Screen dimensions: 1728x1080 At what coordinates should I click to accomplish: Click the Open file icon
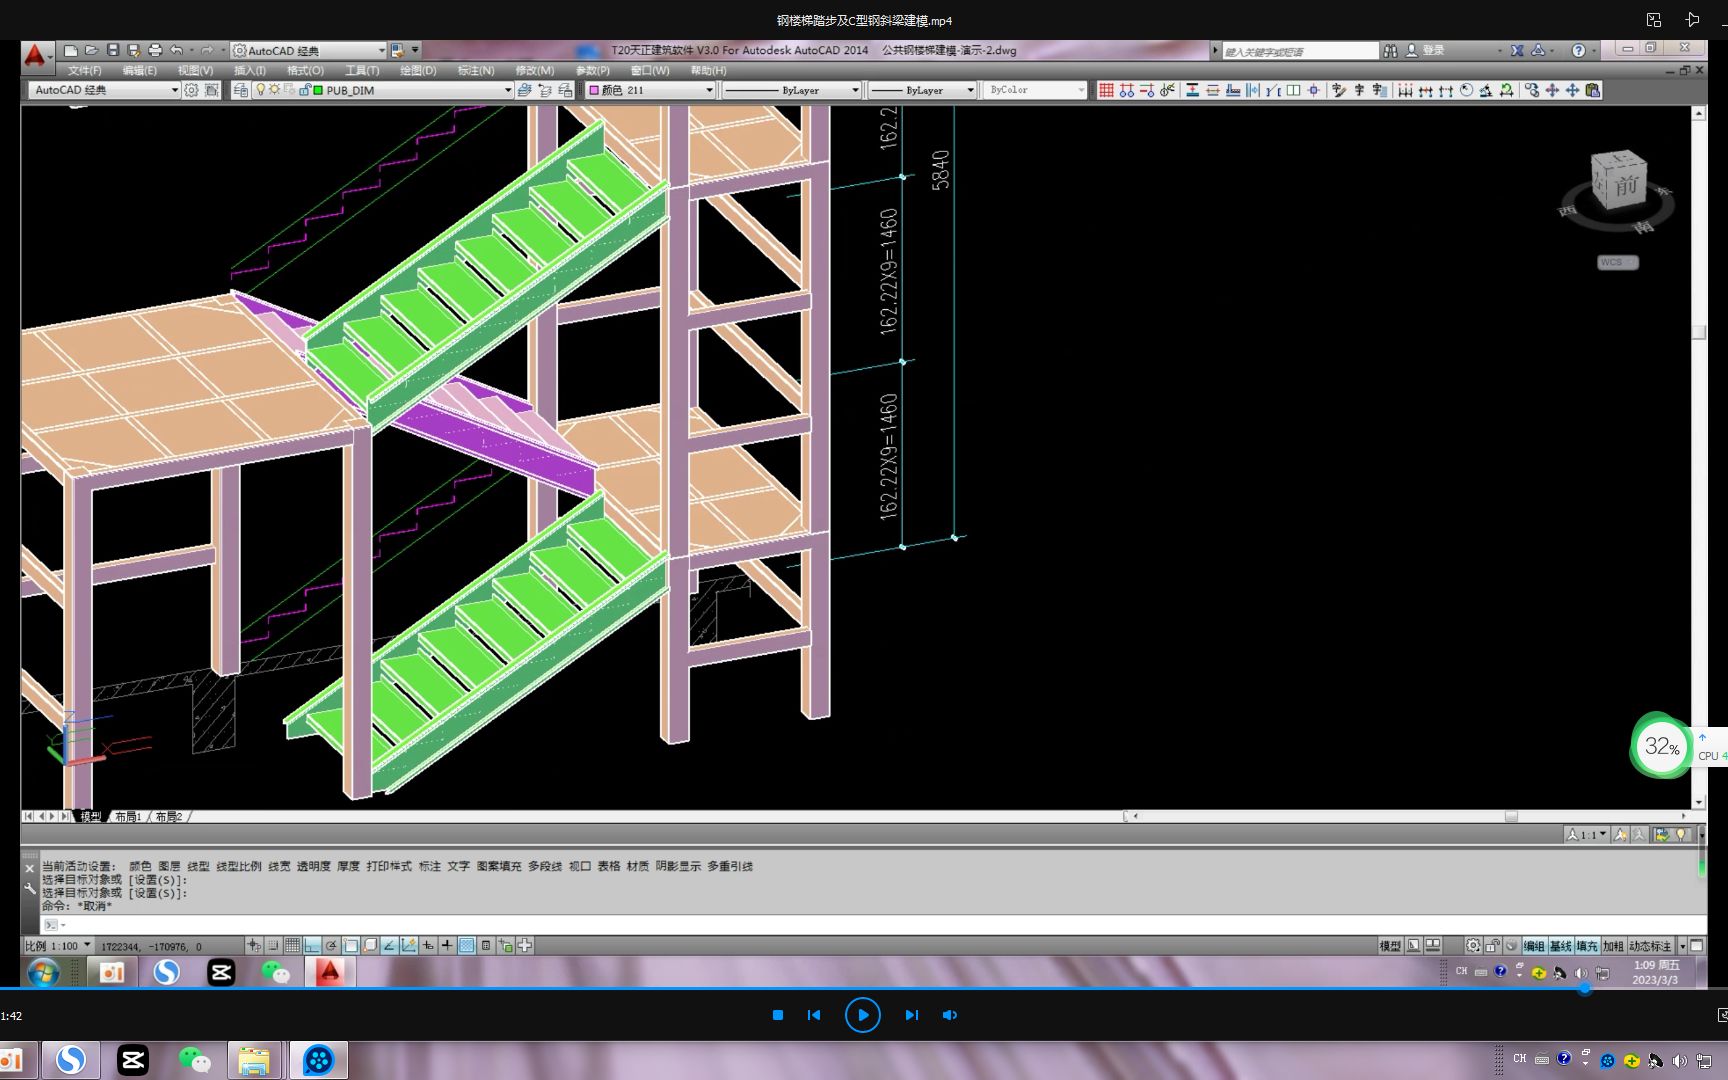pos(91,50)
